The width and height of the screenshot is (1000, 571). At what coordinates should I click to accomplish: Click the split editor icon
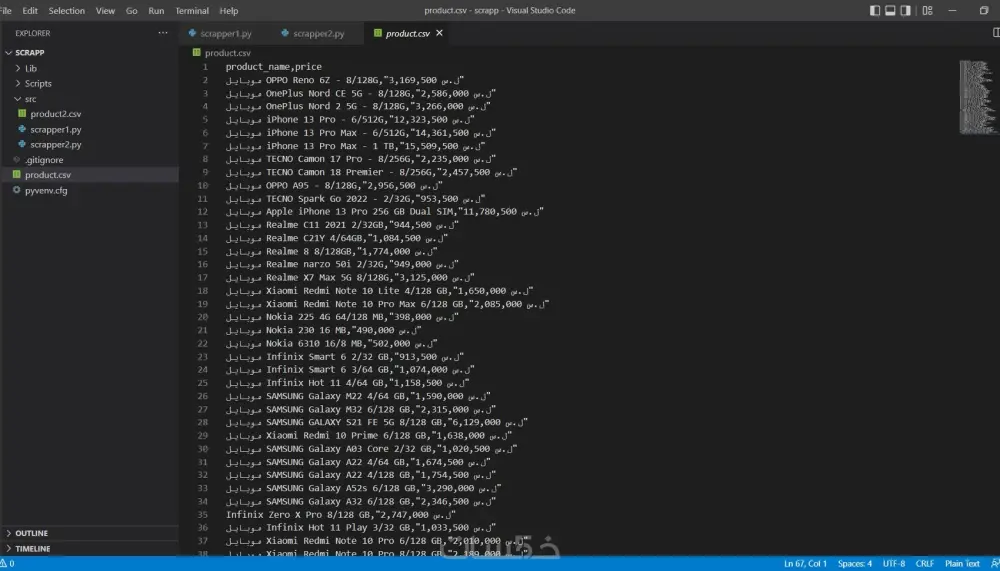(996, 33)
